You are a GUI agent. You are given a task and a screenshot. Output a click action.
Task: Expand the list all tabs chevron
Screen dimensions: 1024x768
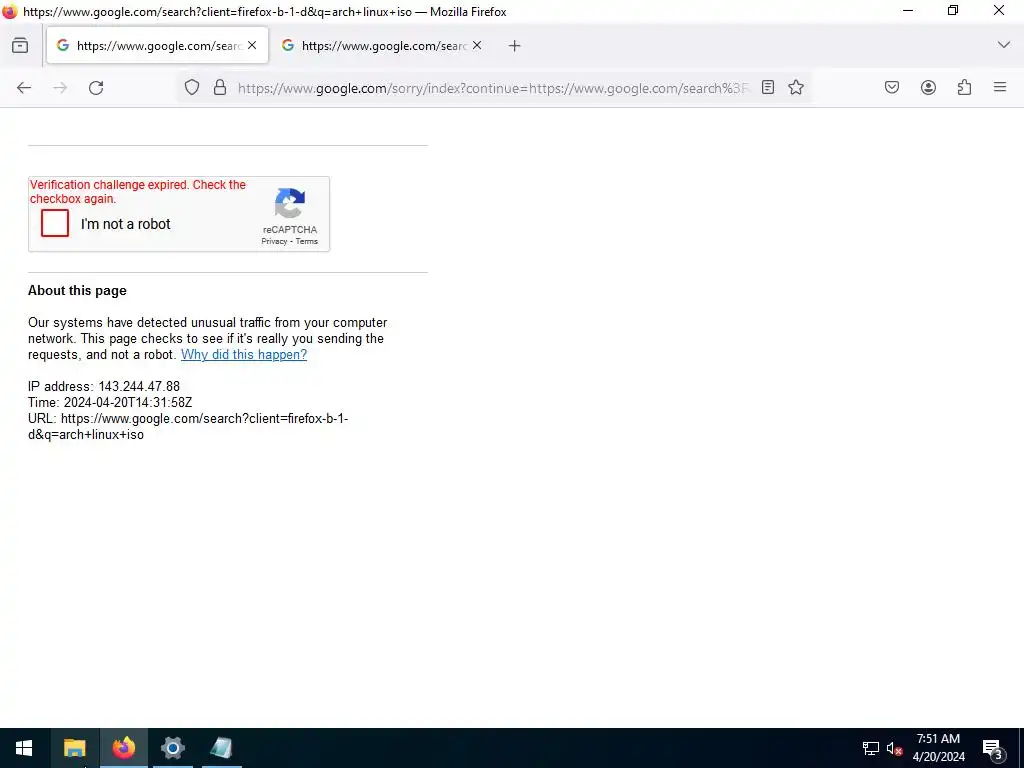tap(1004, 45)
